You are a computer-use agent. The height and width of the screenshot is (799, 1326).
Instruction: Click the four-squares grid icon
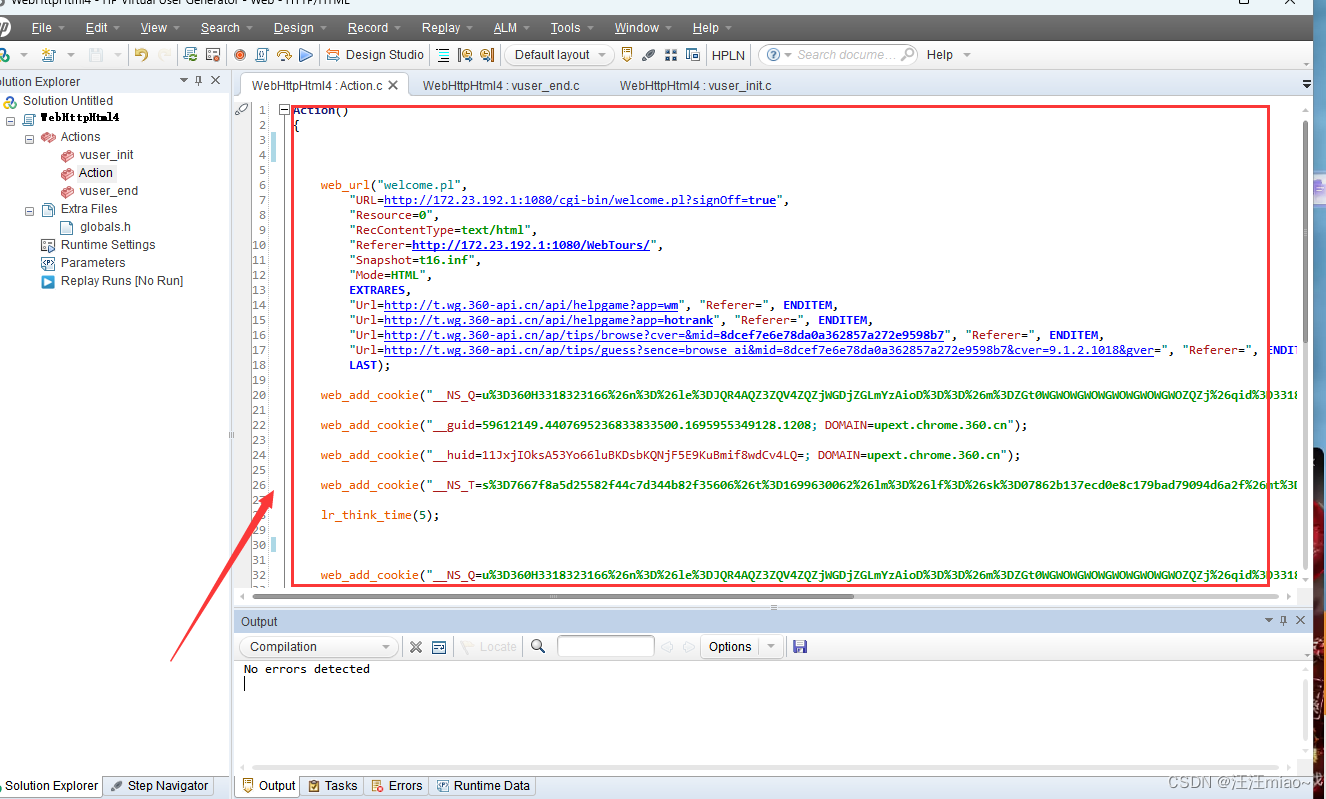click(671, 55)
